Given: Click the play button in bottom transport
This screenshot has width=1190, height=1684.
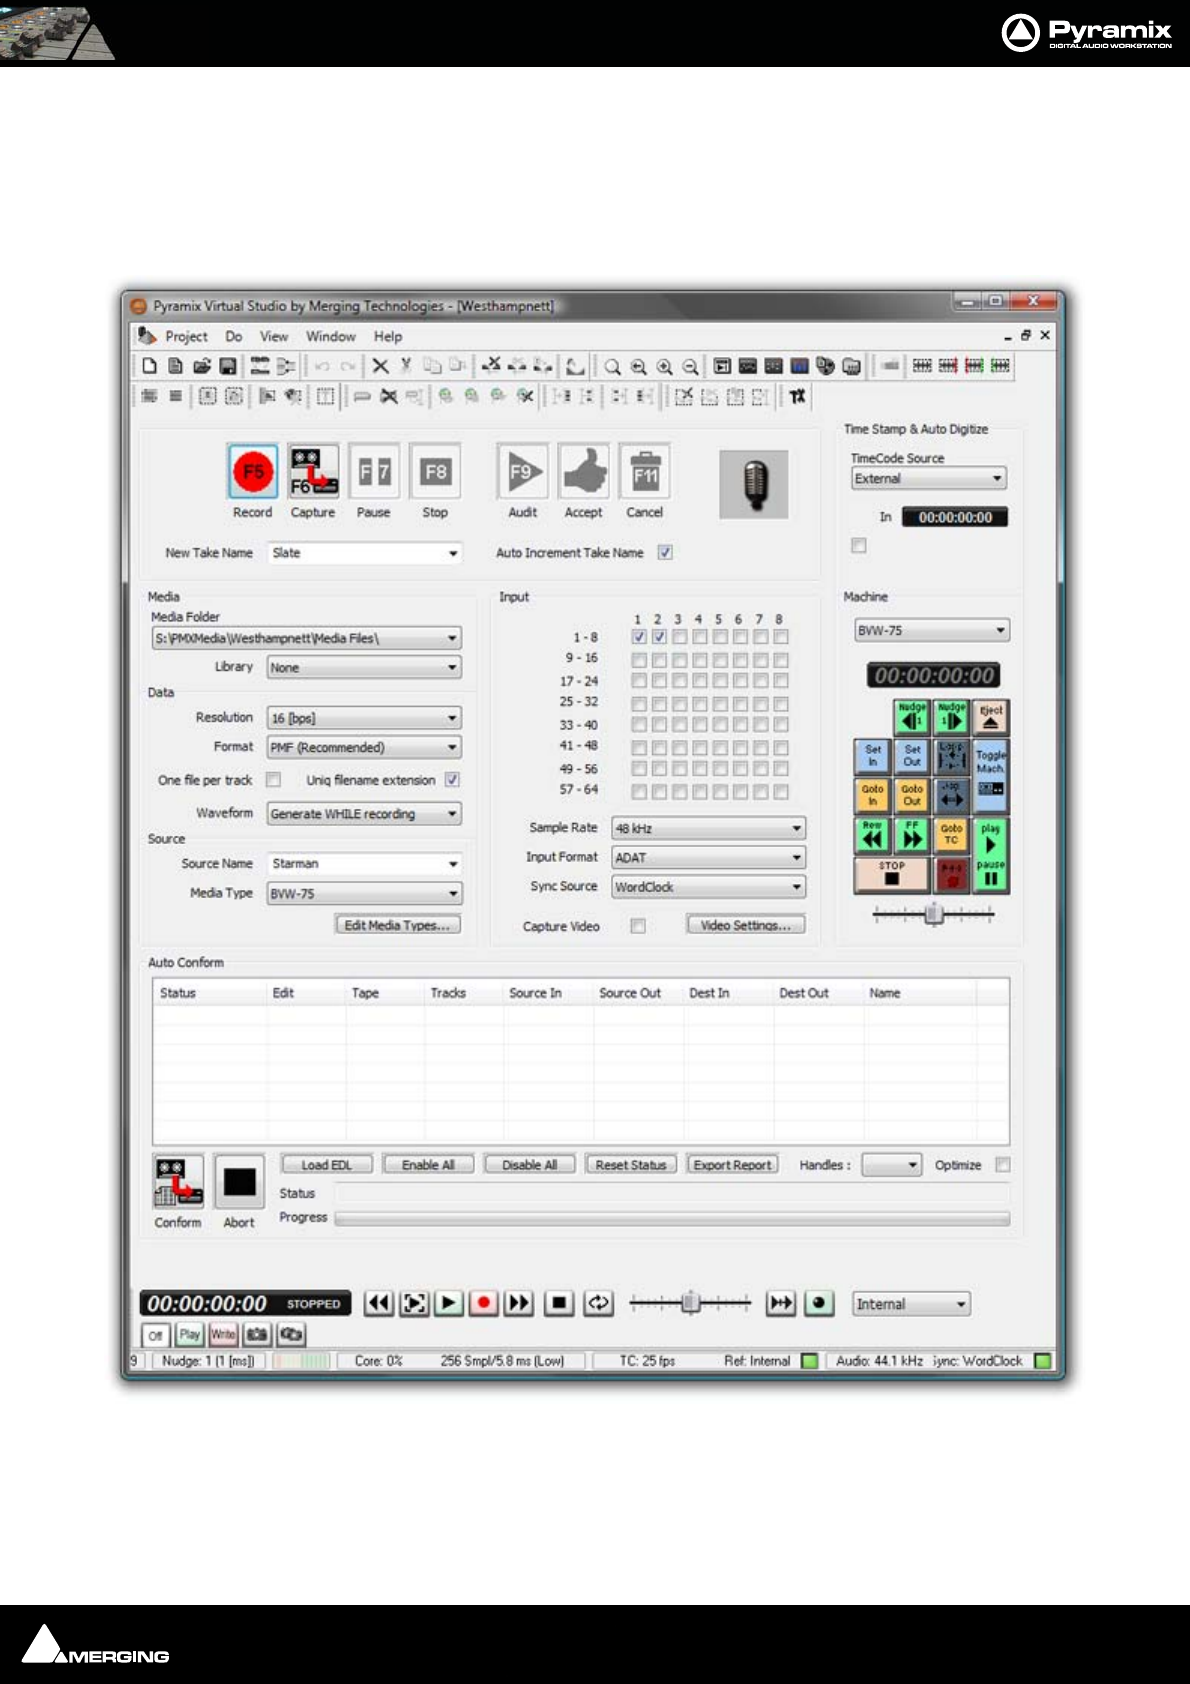Looking at the screenshot, I should click(449, 1303).
